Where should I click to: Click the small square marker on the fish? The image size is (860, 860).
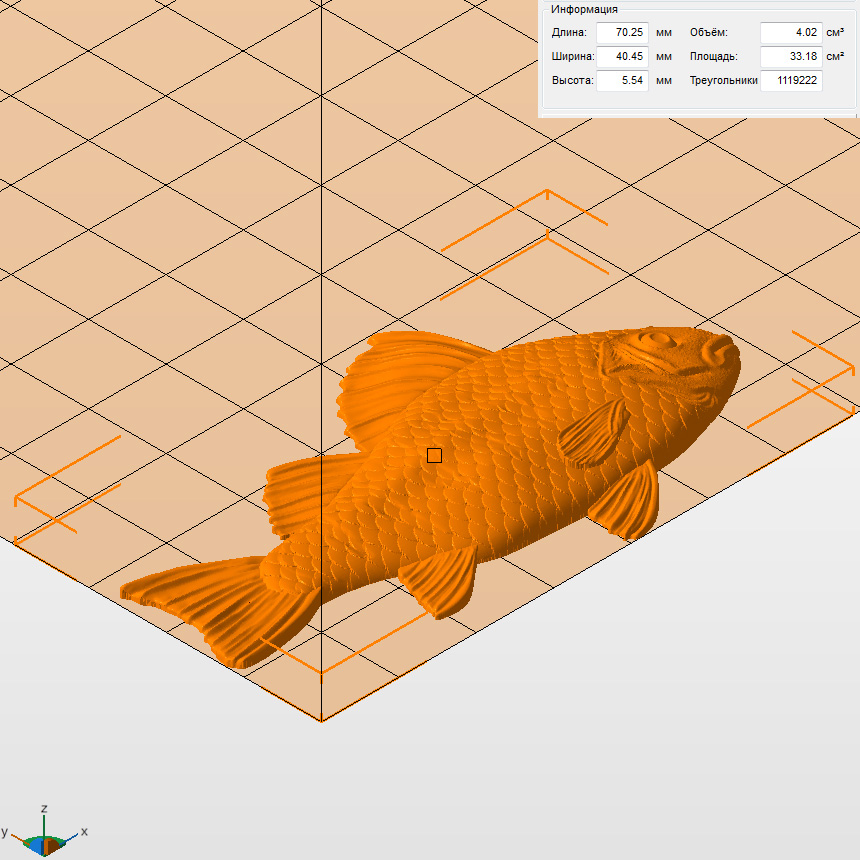click(434, 456)
